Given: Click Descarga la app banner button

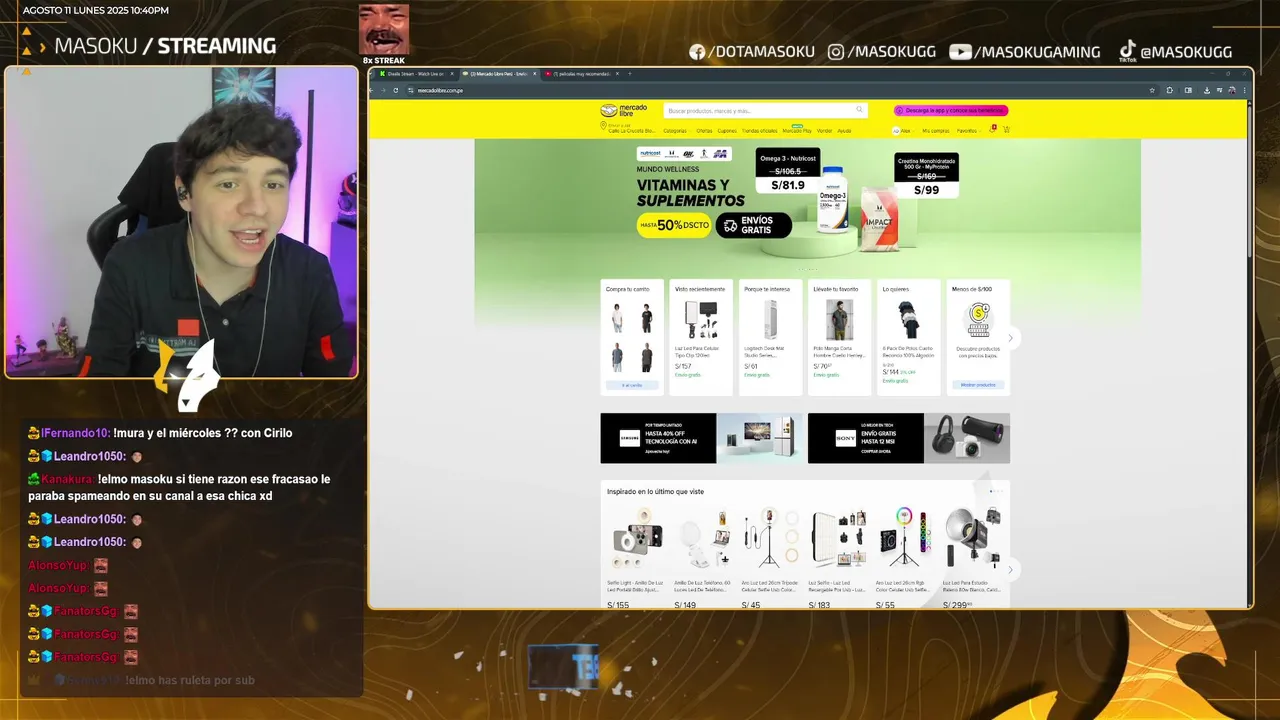Looking at the screenshot, I should (951, 110).
